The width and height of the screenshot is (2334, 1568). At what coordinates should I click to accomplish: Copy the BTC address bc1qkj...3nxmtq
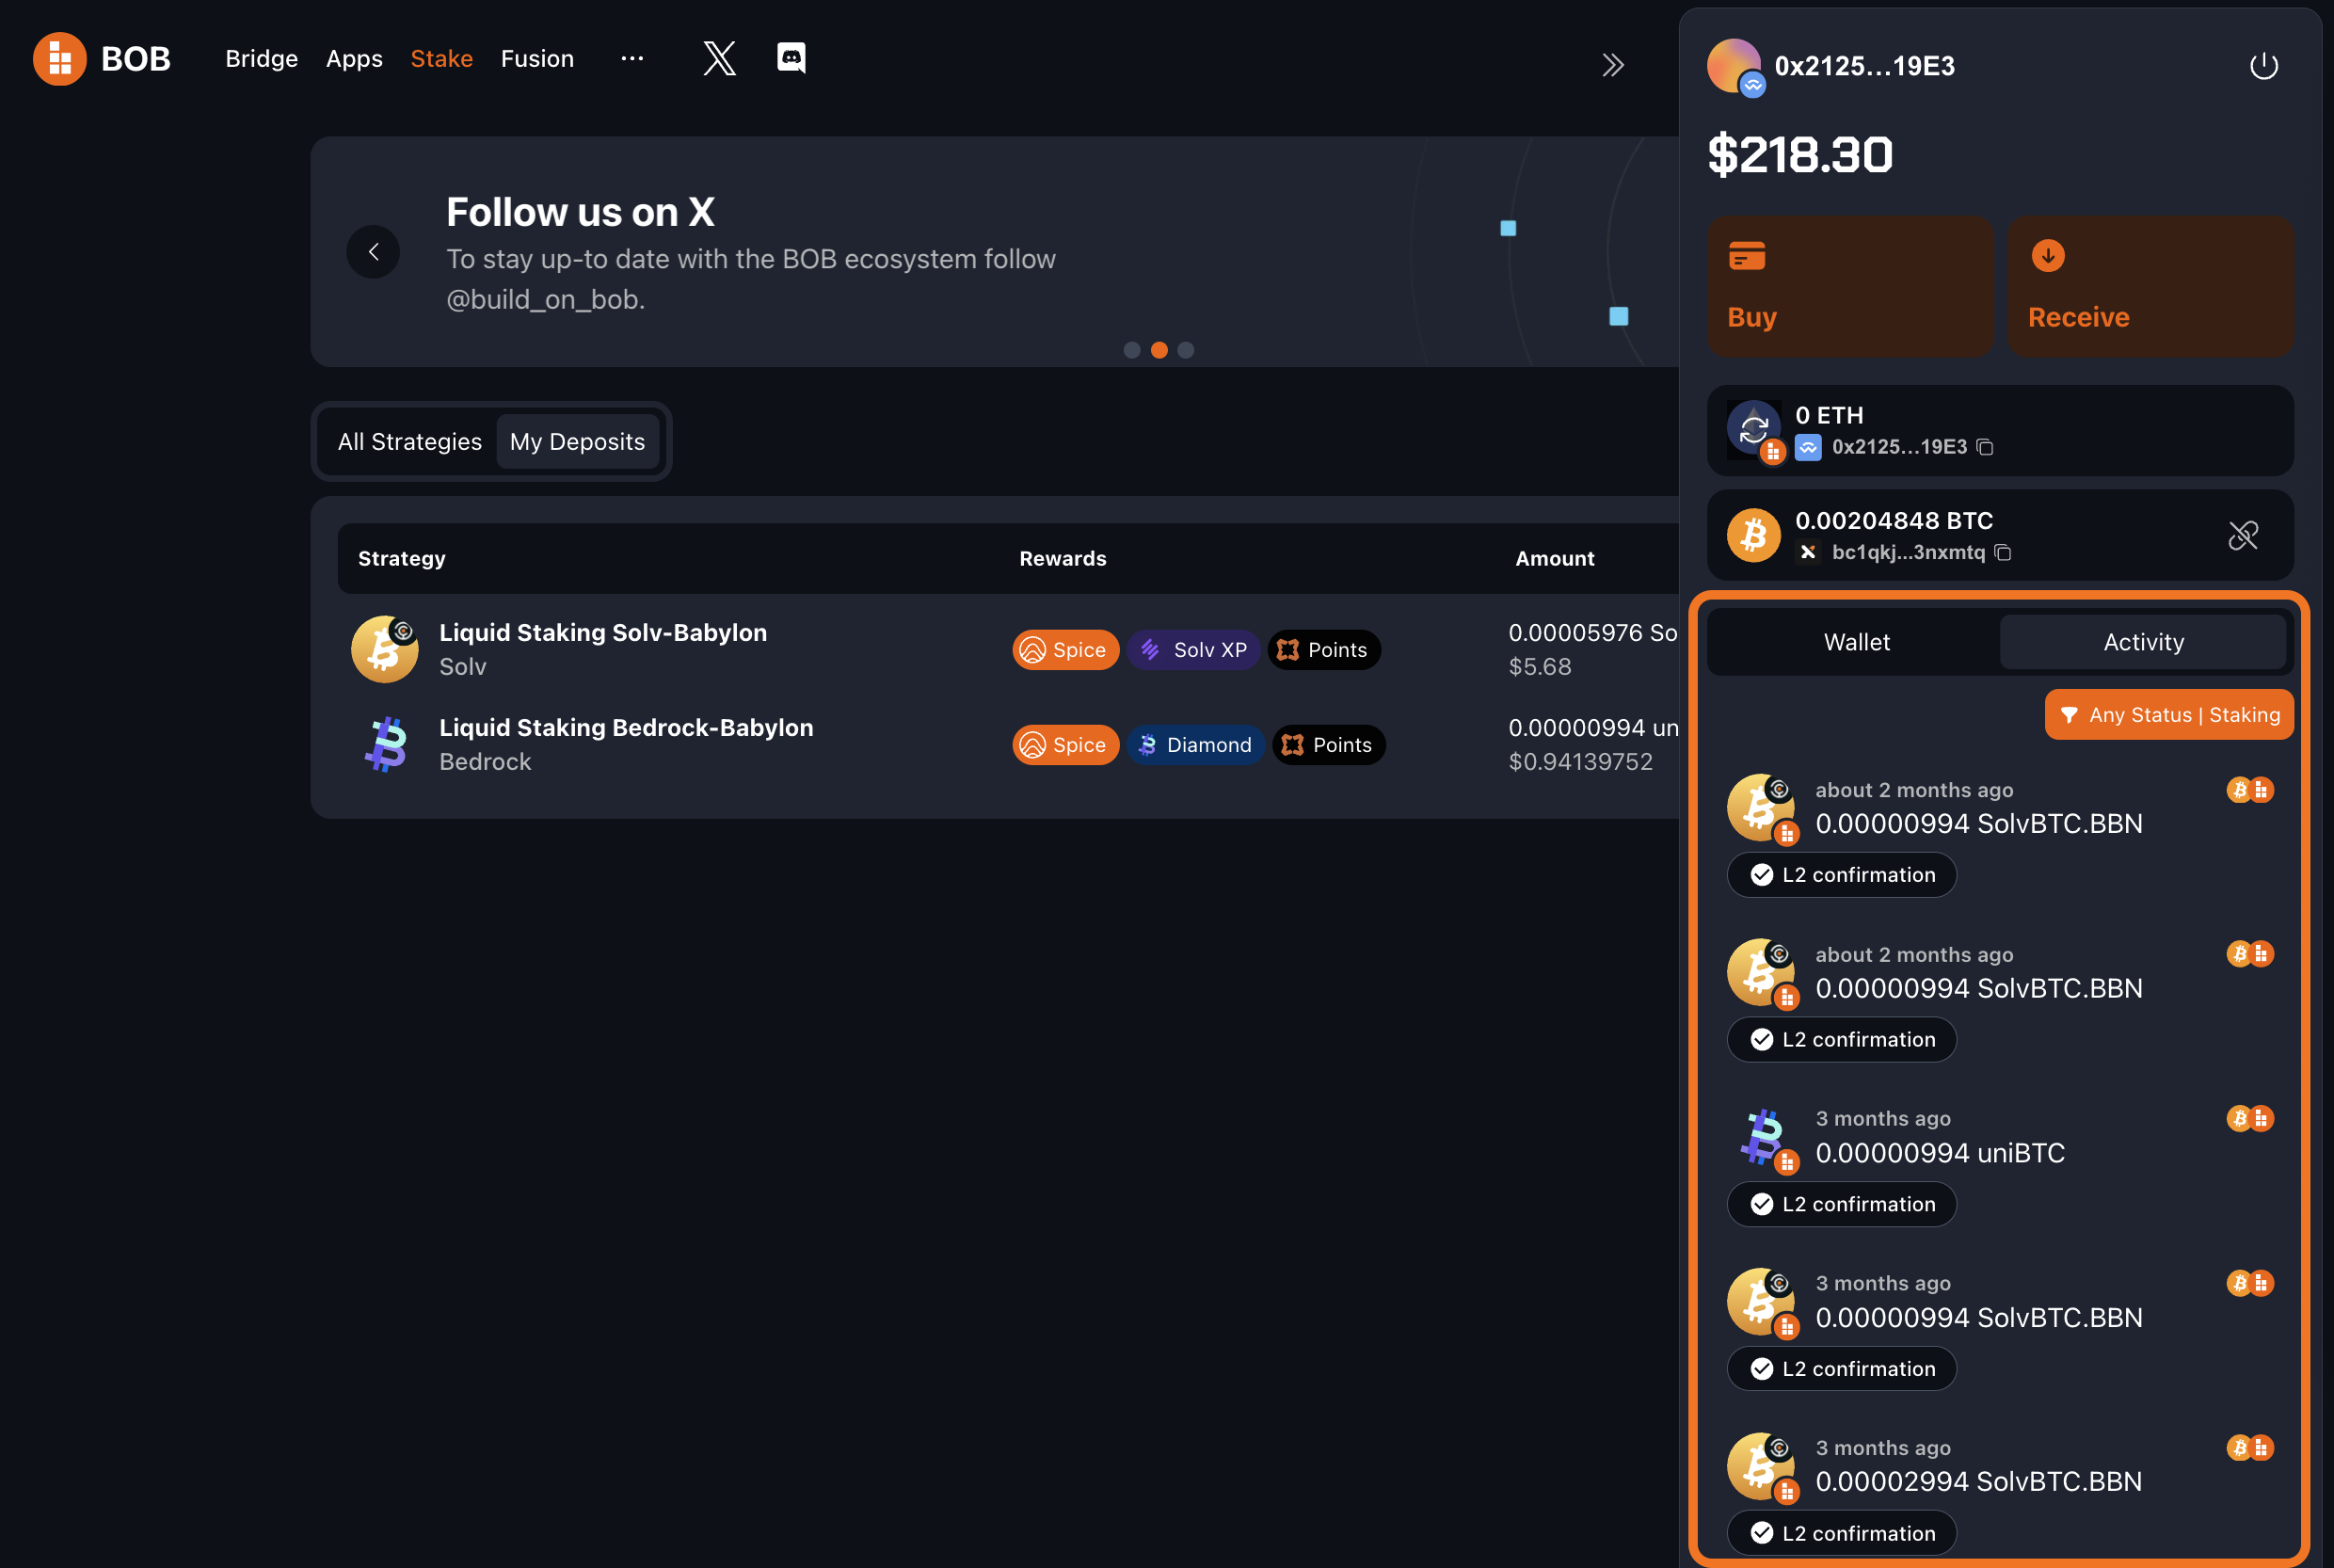click(2003, 552)
